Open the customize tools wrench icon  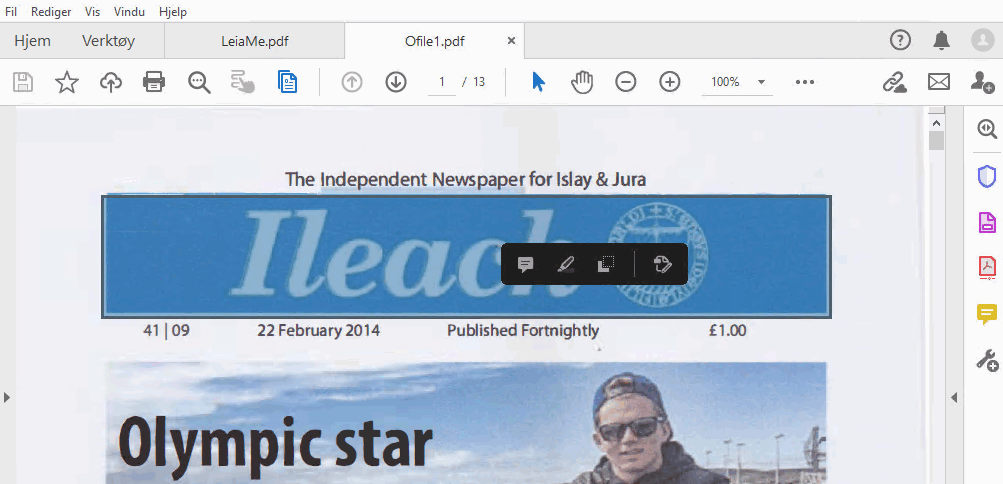pos(987,360)
